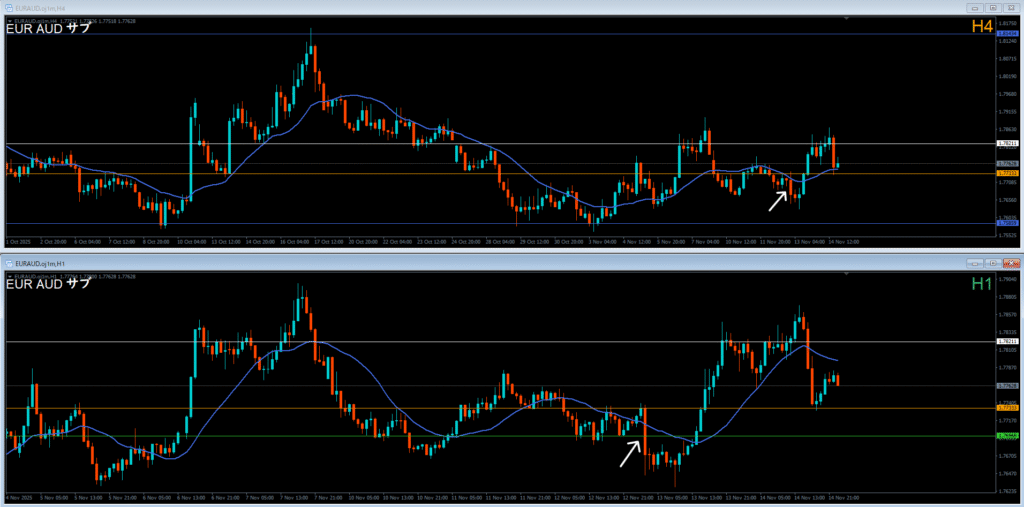Click the white 1.78211 price label on H1 axis
This screenshot has height=507, width=1024.
1008,342
